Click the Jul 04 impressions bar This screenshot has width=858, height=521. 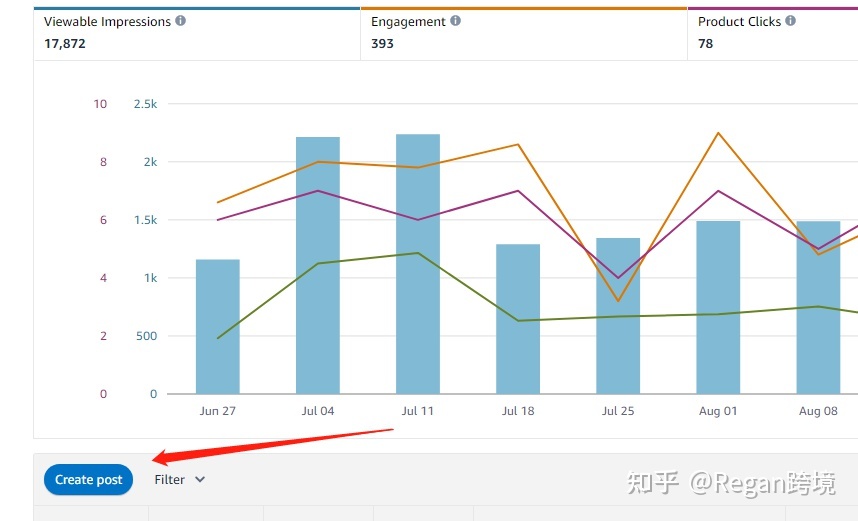318,265
